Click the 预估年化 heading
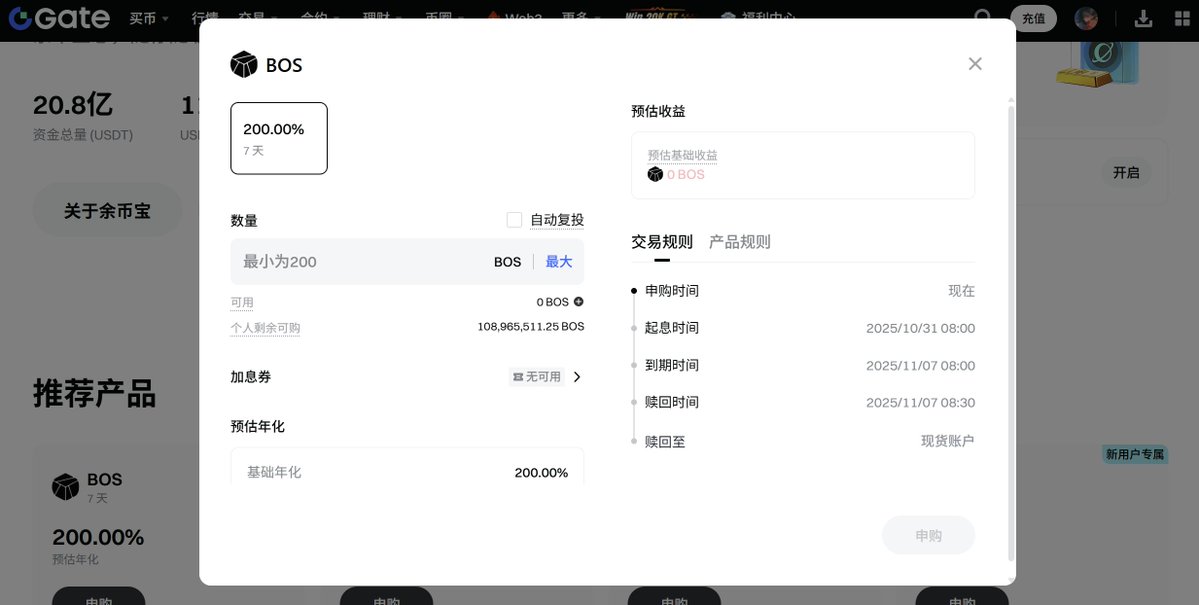 tap(258, 426)
